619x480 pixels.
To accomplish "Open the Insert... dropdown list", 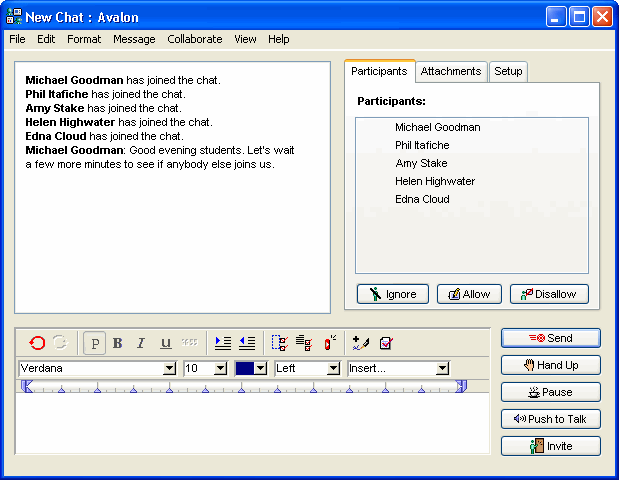I will tap(442, 368).
